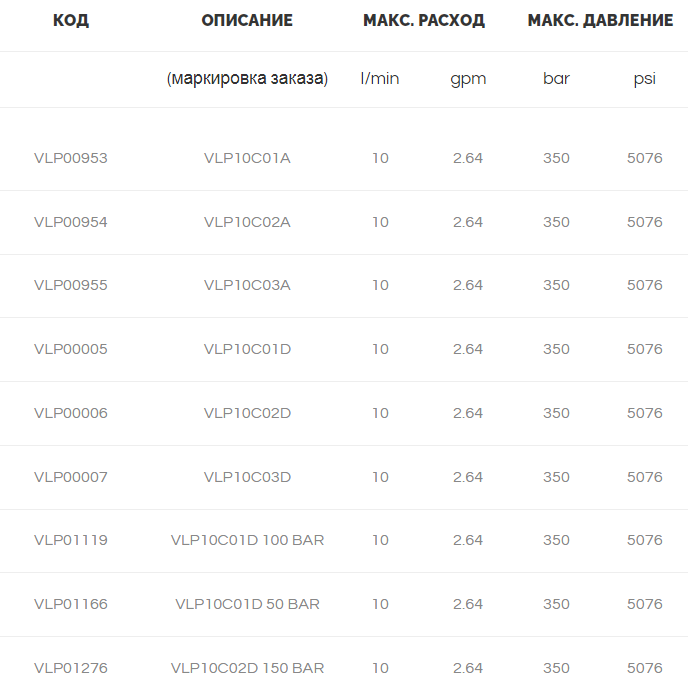Click the МАКС. РАСХОД column header
This screenshot has width=688, height=691.
(x=424, y=20)
